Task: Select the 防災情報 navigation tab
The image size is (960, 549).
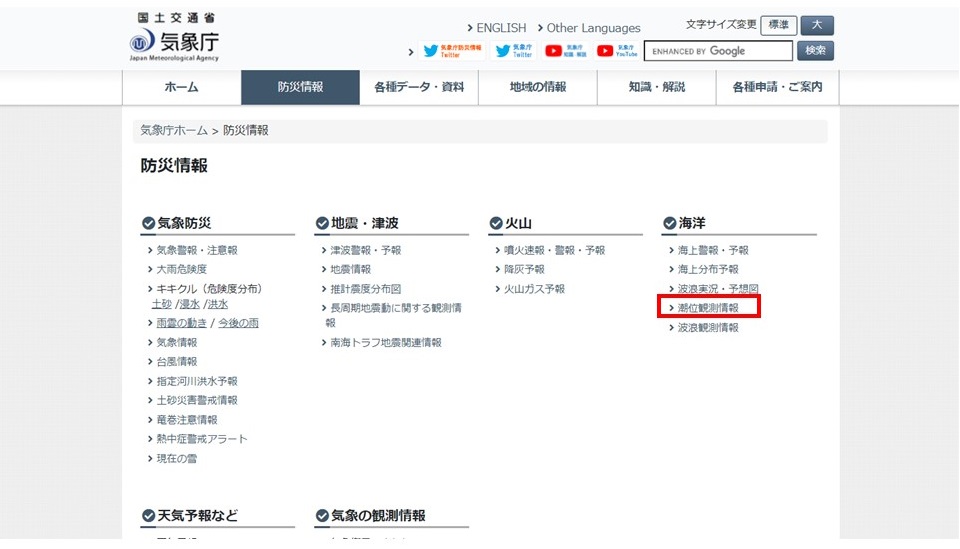Action: point(300,87)
